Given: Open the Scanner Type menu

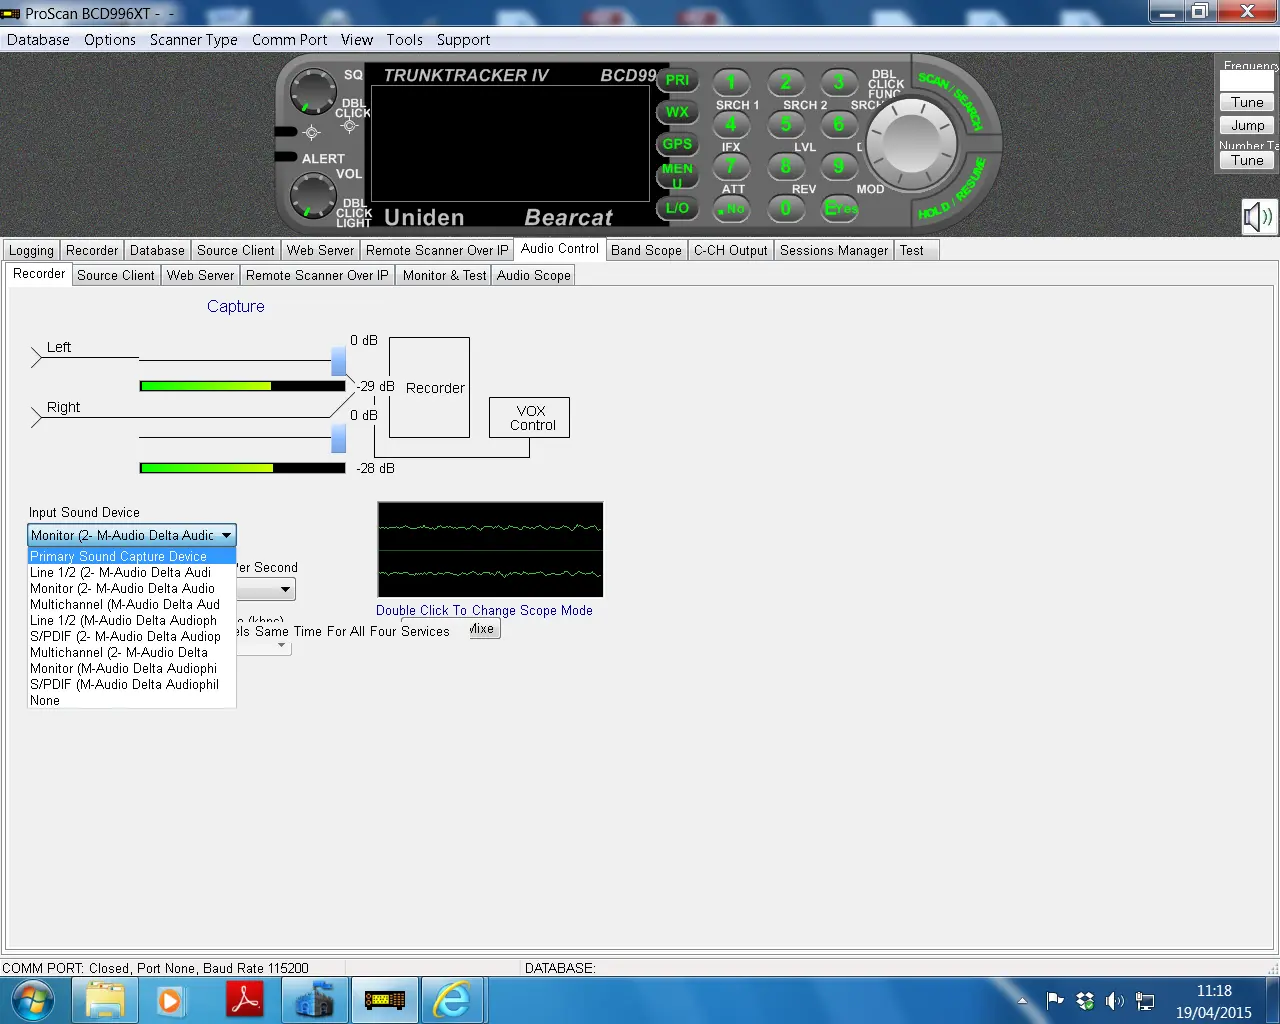Looking at the screenshot, I should (x=194, y=40).
